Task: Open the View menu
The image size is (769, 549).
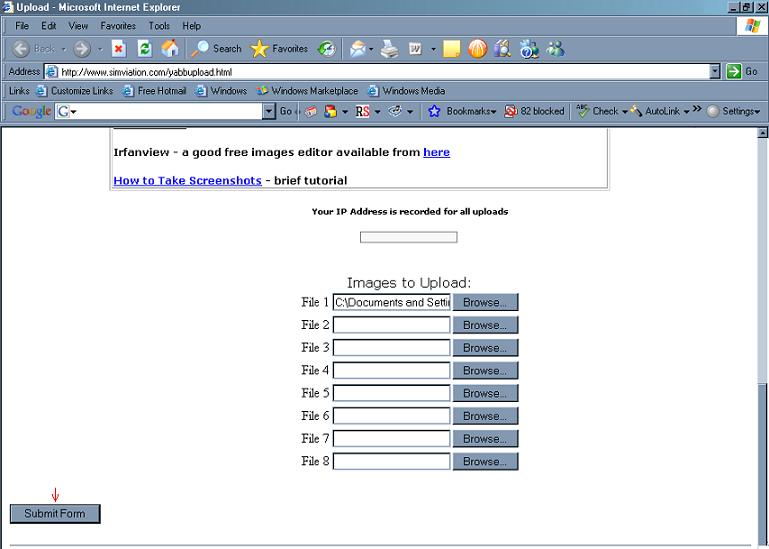Action: tap(78, 26)
